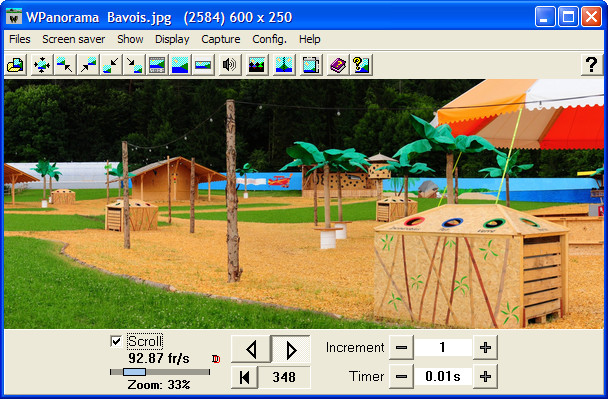Click the yellow question mark picture icon

click(x=361, y=65)
